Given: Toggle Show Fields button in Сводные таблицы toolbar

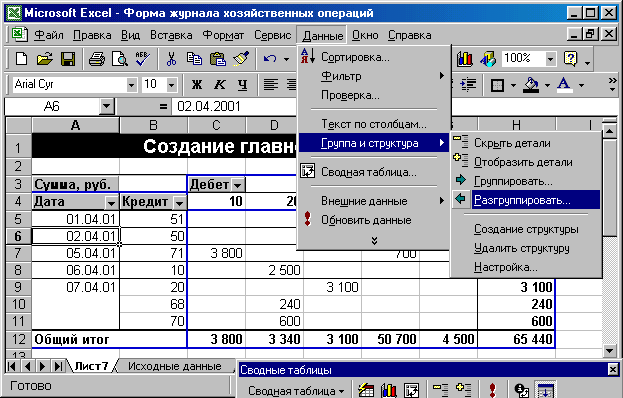Looking at the screenshot, I should click(x=545, y=390).
